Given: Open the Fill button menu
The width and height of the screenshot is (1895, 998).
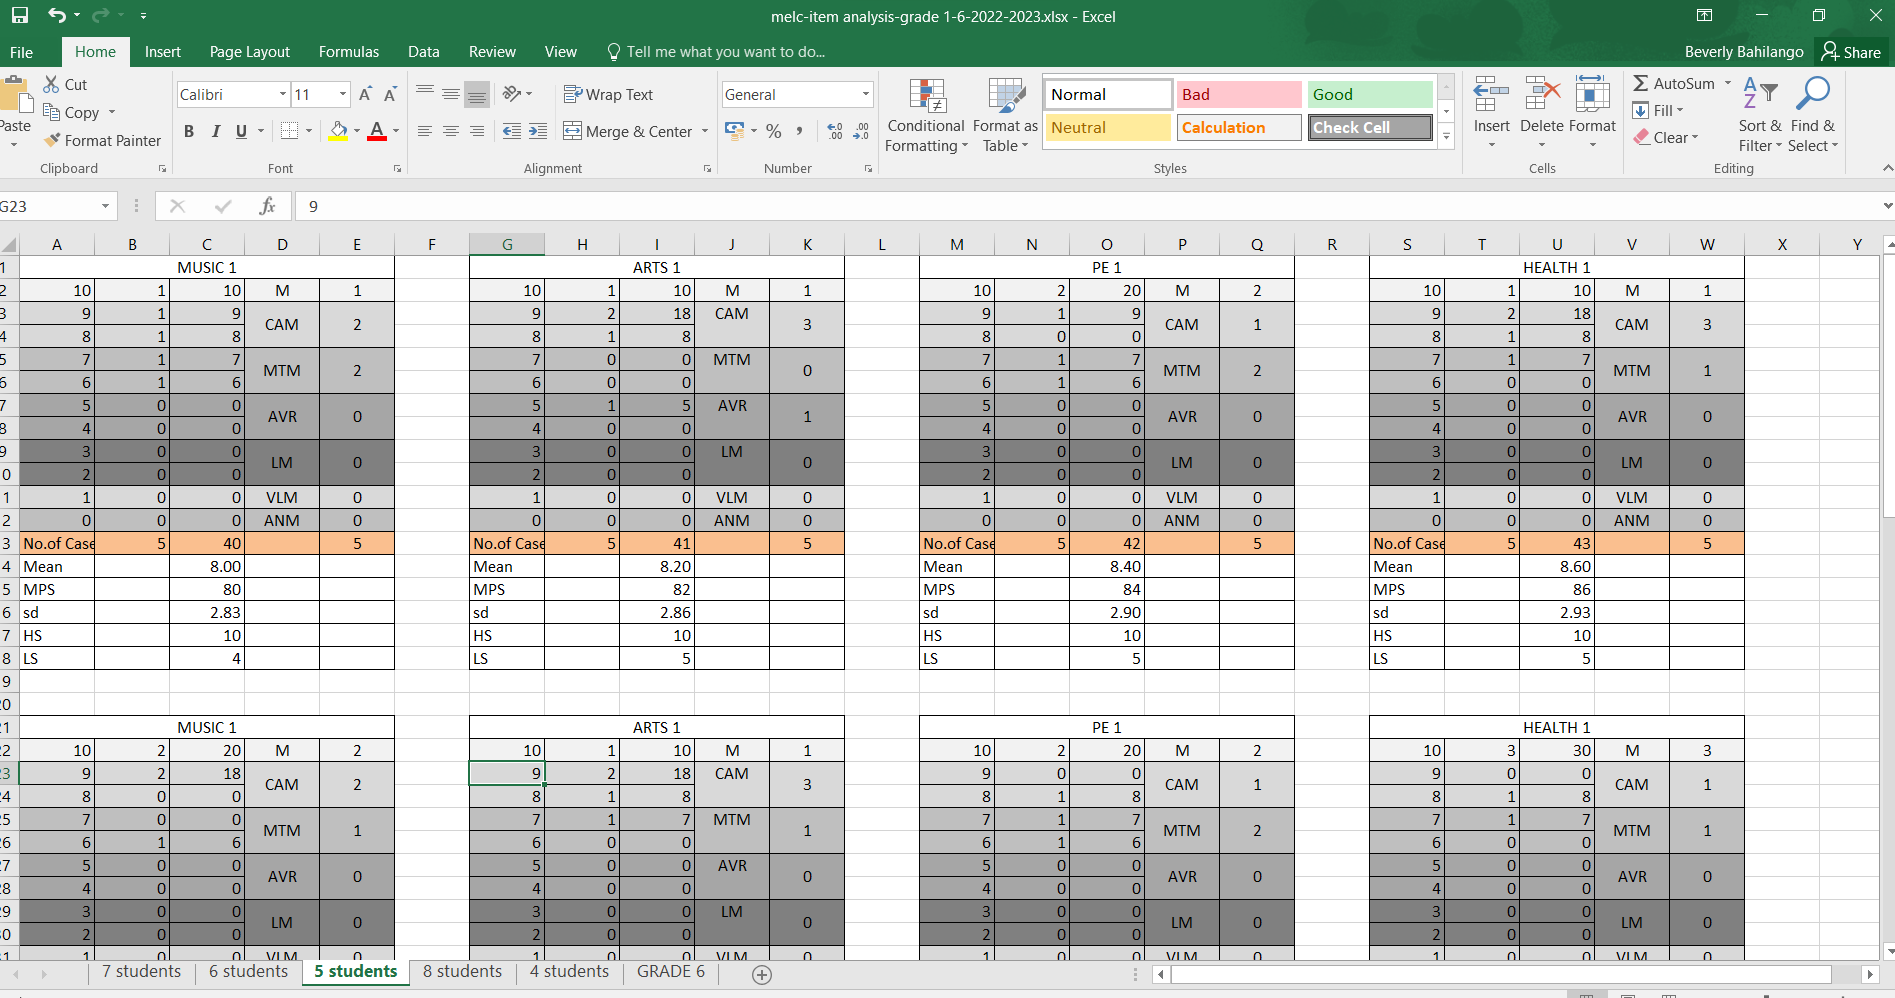Looking at the screenshot, I should coord(1658,111).
